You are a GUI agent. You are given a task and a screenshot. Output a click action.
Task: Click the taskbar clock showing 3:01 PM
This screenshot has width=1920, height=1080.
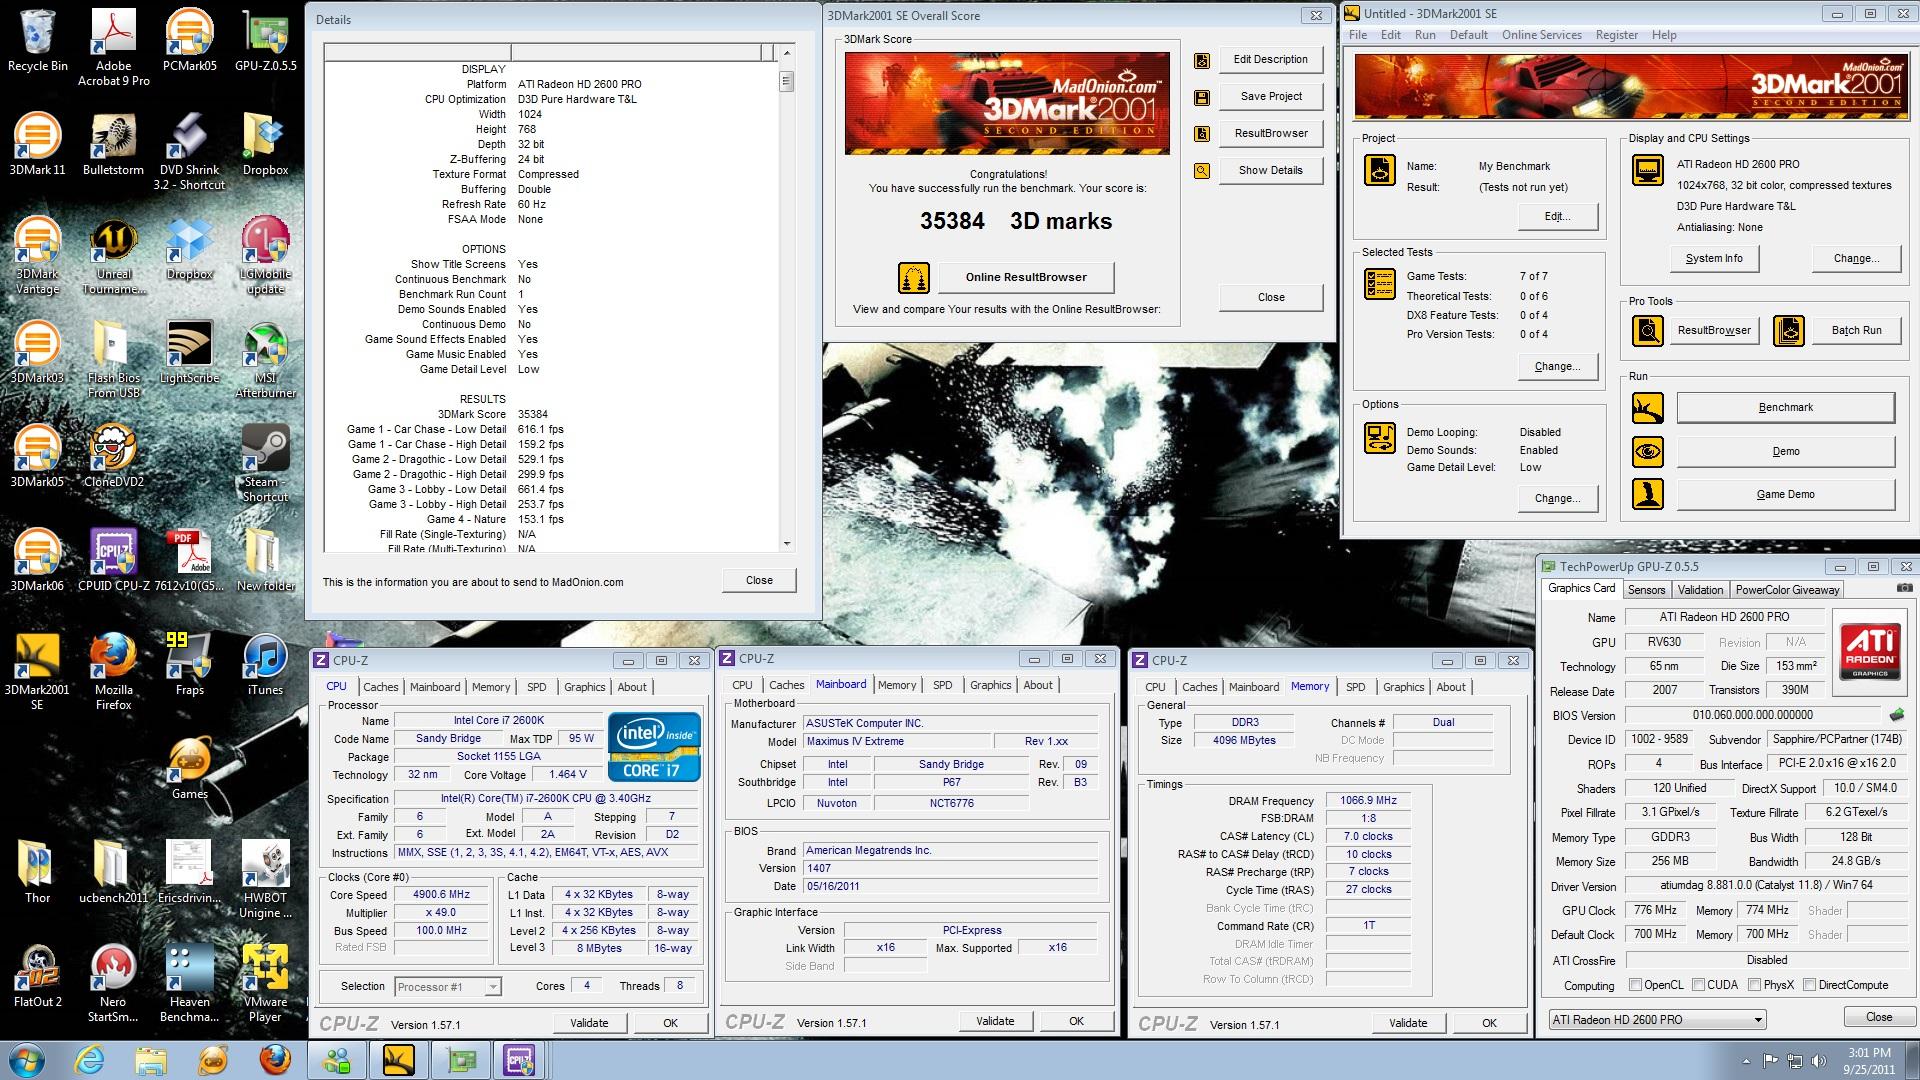pyautogui.click(x=1868, y=1061)
